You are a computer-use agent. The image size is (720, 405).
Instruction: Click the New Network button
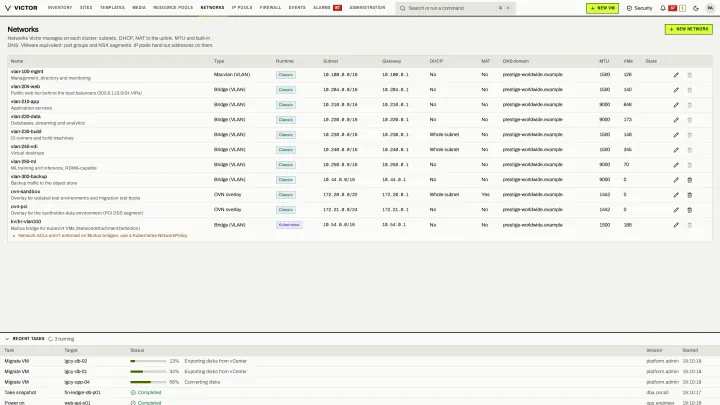pyautogui.click(x=688, y=29)
